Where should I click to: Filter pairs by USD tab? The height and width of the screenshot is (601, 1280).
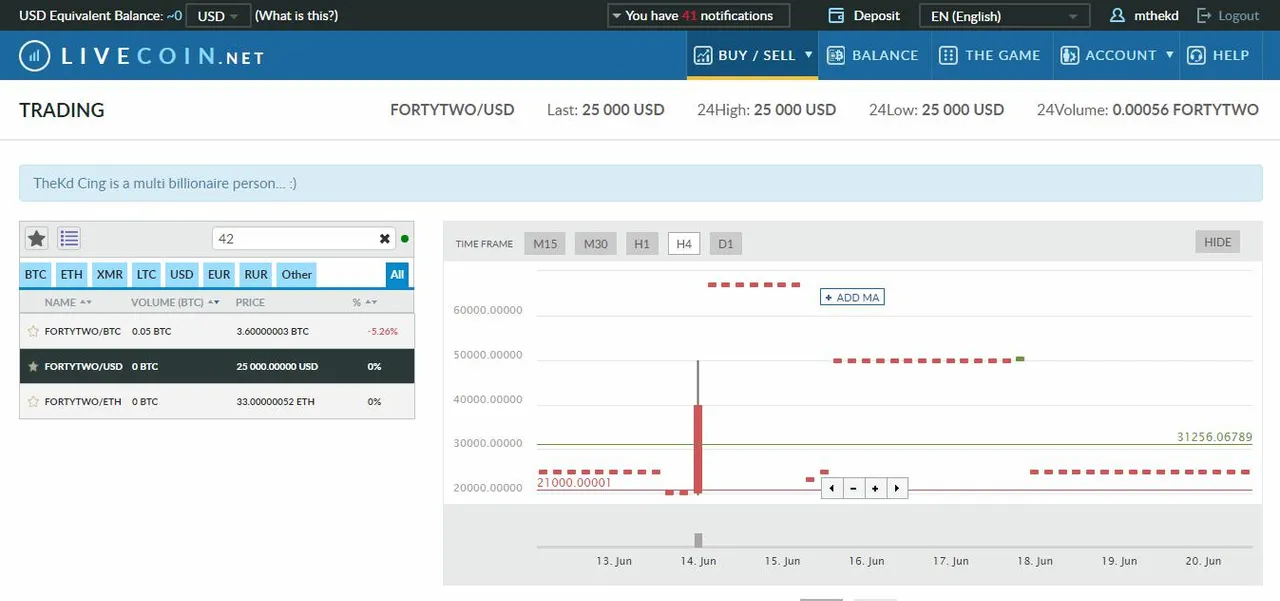(182, 274)
